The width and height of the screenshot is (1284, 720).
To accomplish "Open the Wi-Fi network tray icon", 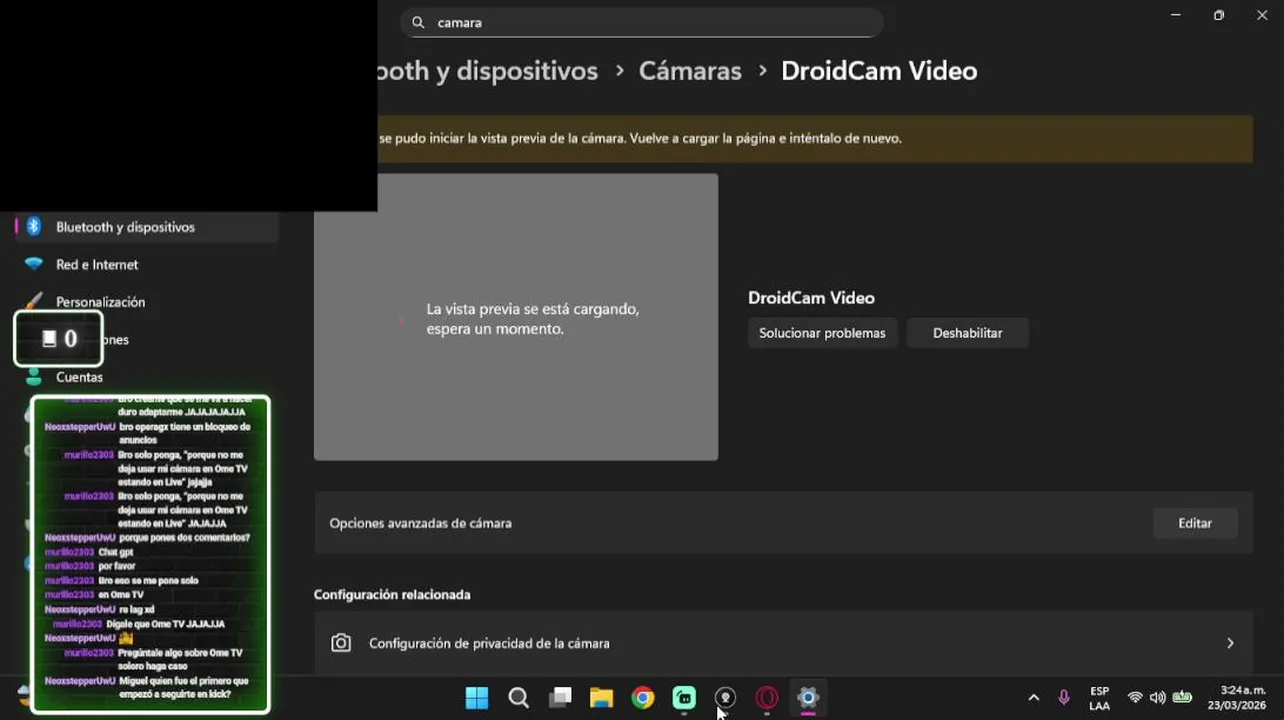I will (1135, 698).
